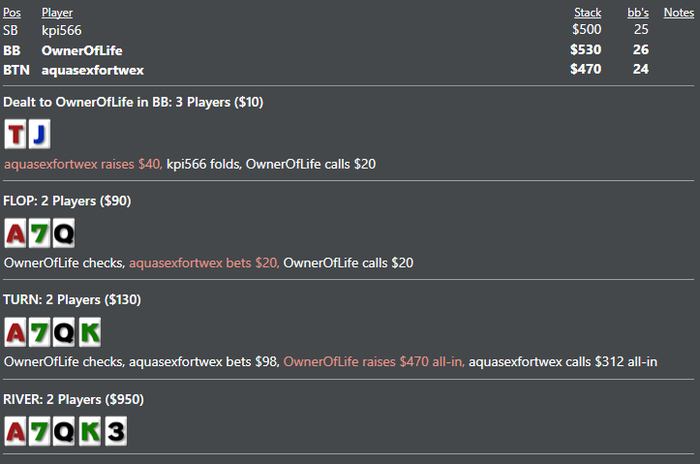The width and height of the screenshot is (700, 464).
Task: Select the Ace card in the FLOP row
Action: coord(15,234)
